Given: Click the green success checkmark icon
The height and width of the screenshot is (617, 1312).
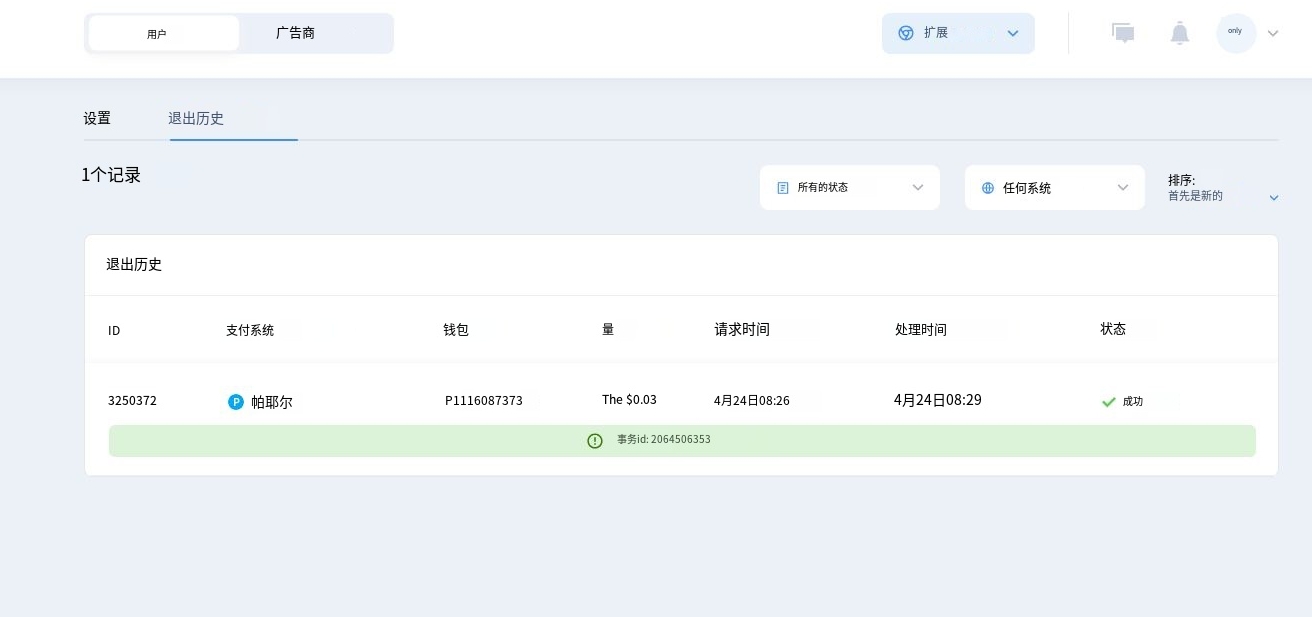Looking at the screenshot, I should point(1108,402).
